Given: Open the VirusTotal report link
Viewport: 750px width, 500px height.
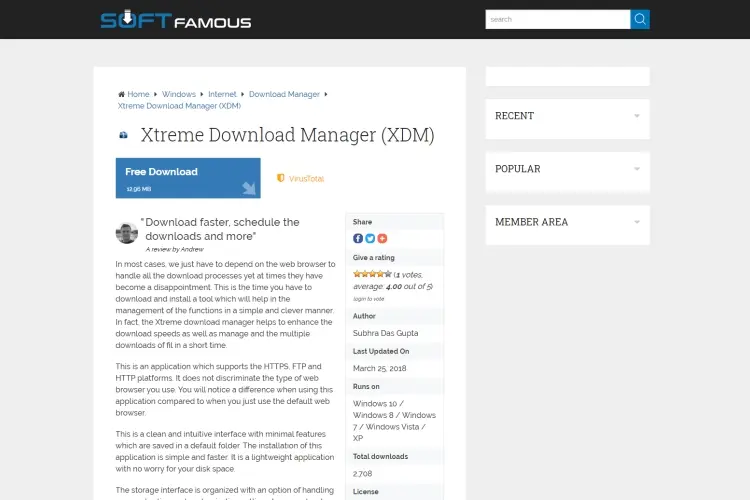Looking at the screenshot, I should coord(306,179).
